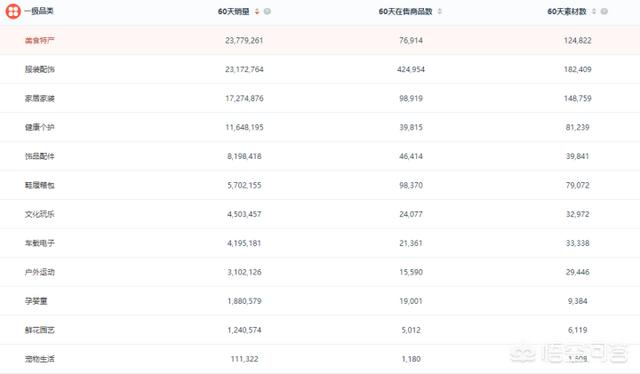
Task: Select the 宠物生活 category
Action: tap(40, 359)
